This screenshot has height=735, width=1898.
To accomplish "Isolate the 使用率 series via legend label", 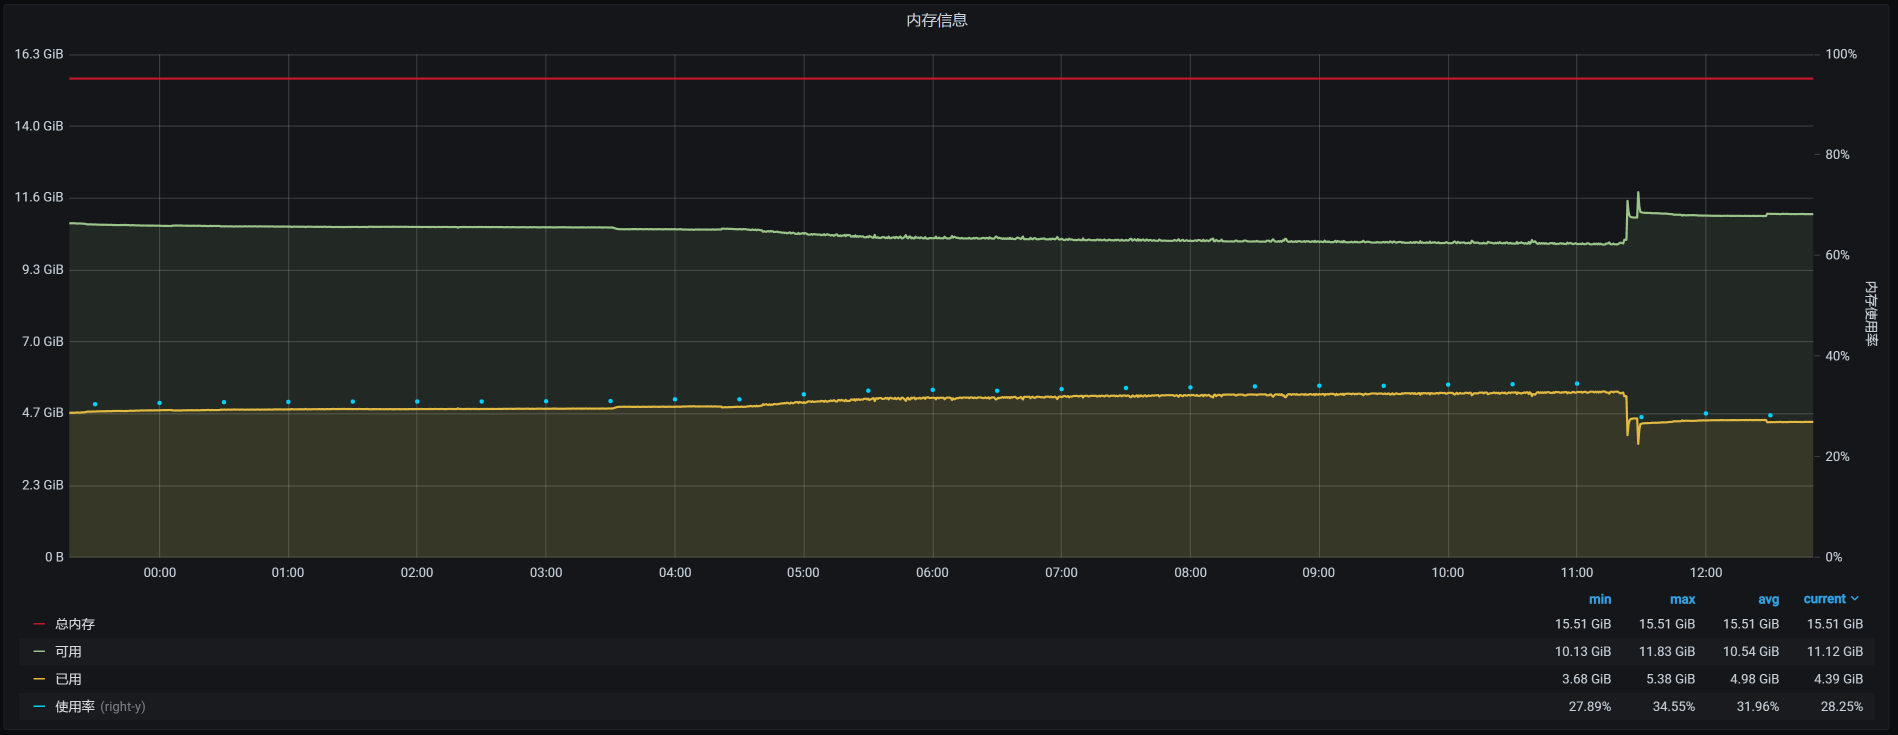I will click(x=75, y=707).
